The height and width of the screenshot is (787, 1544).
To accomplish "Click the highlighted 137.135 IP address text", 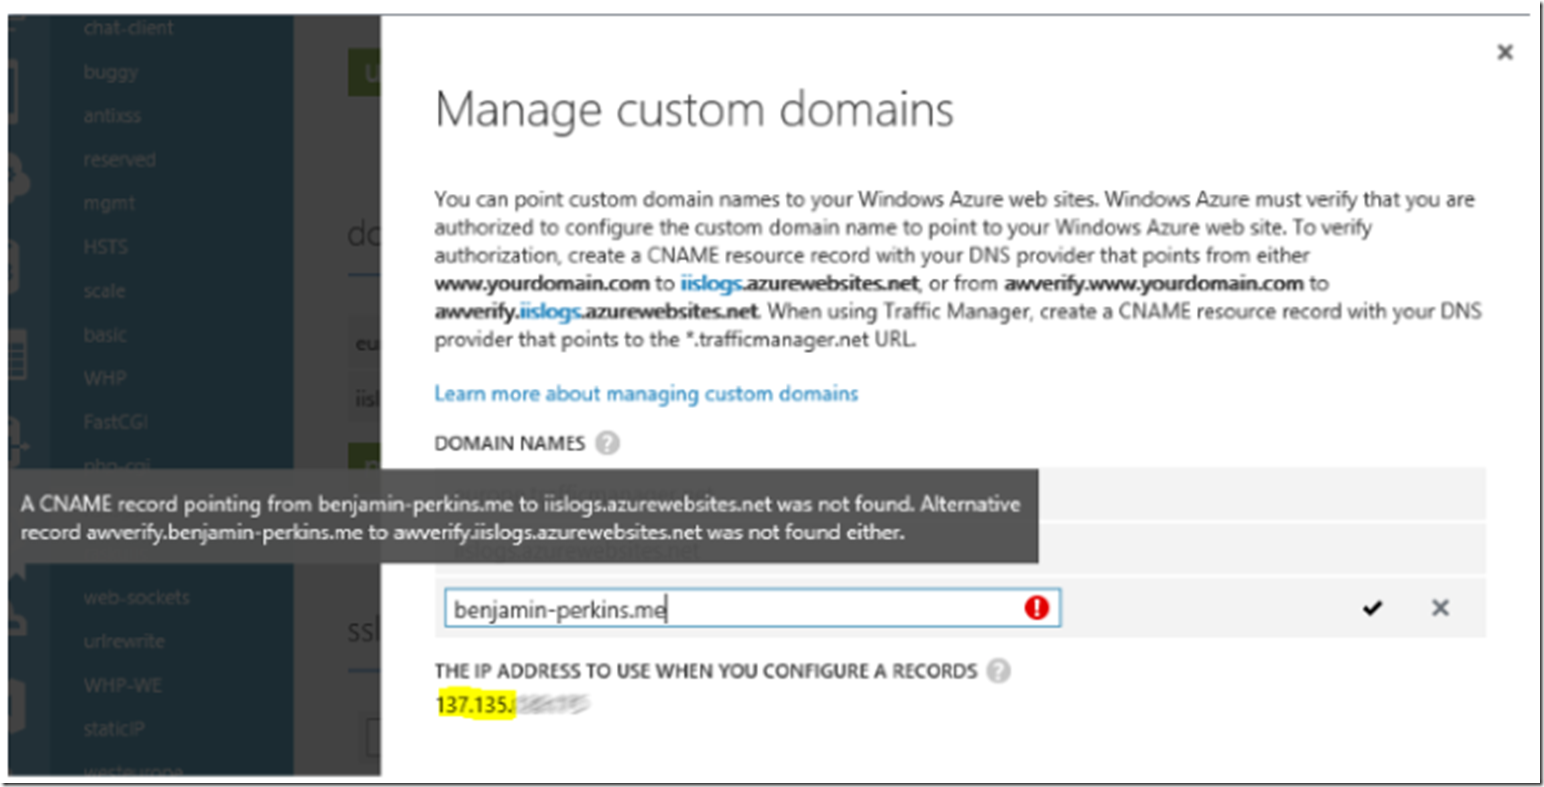I will [x=475, y=705].
